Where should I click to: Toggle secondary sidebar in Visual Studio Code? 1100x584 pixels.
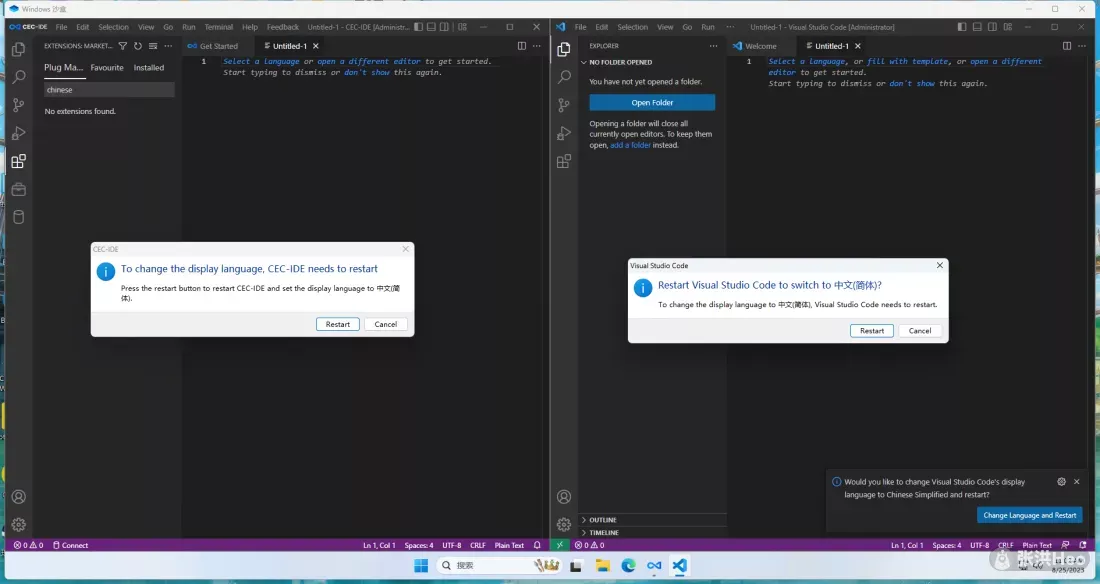point(994,27)
